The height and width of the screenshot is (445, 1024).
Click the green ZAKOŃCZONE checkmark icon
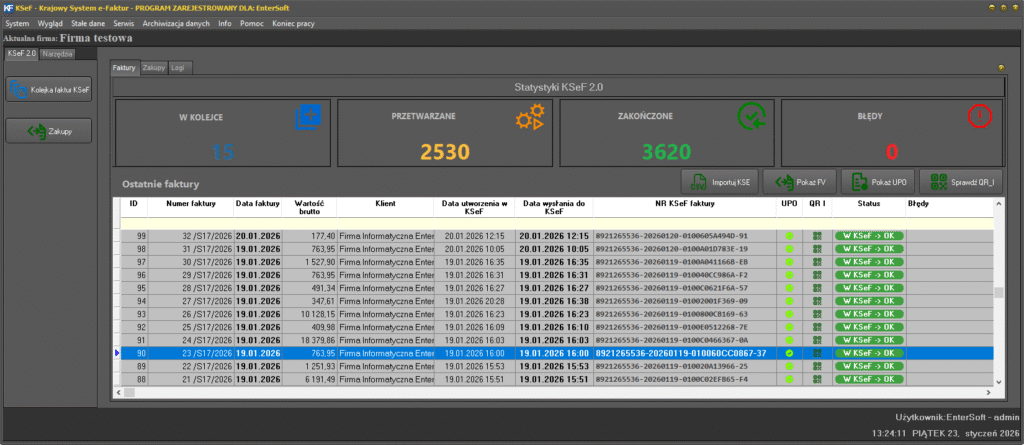751,118
